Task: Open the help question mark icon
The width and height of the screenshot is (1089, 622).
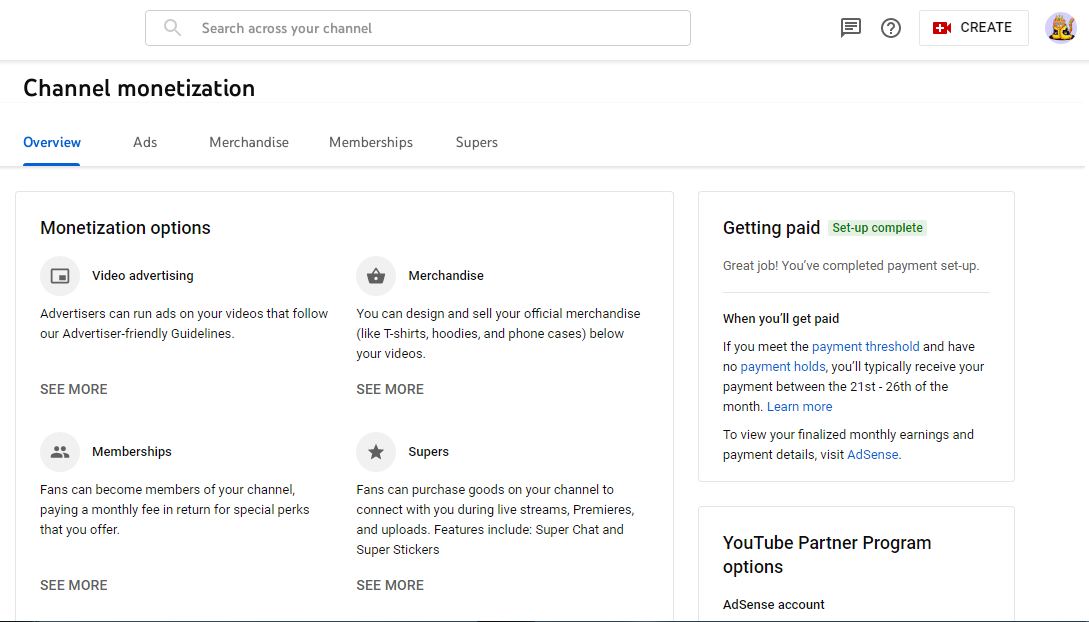Action: (890, 28)
